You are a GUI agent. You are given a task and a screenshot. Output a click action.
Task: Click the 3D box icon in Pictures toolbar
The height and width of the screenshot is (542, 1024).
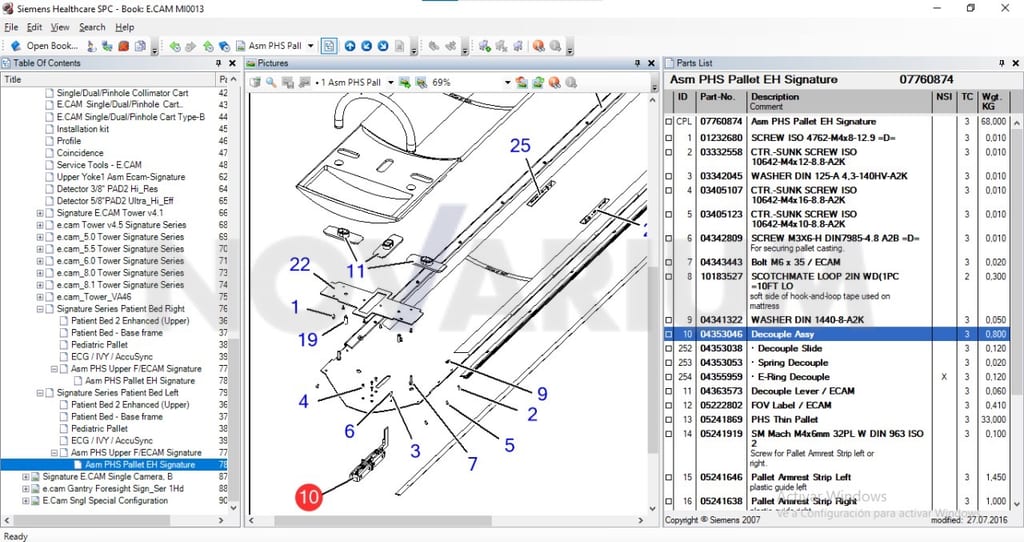click(255, 82)
